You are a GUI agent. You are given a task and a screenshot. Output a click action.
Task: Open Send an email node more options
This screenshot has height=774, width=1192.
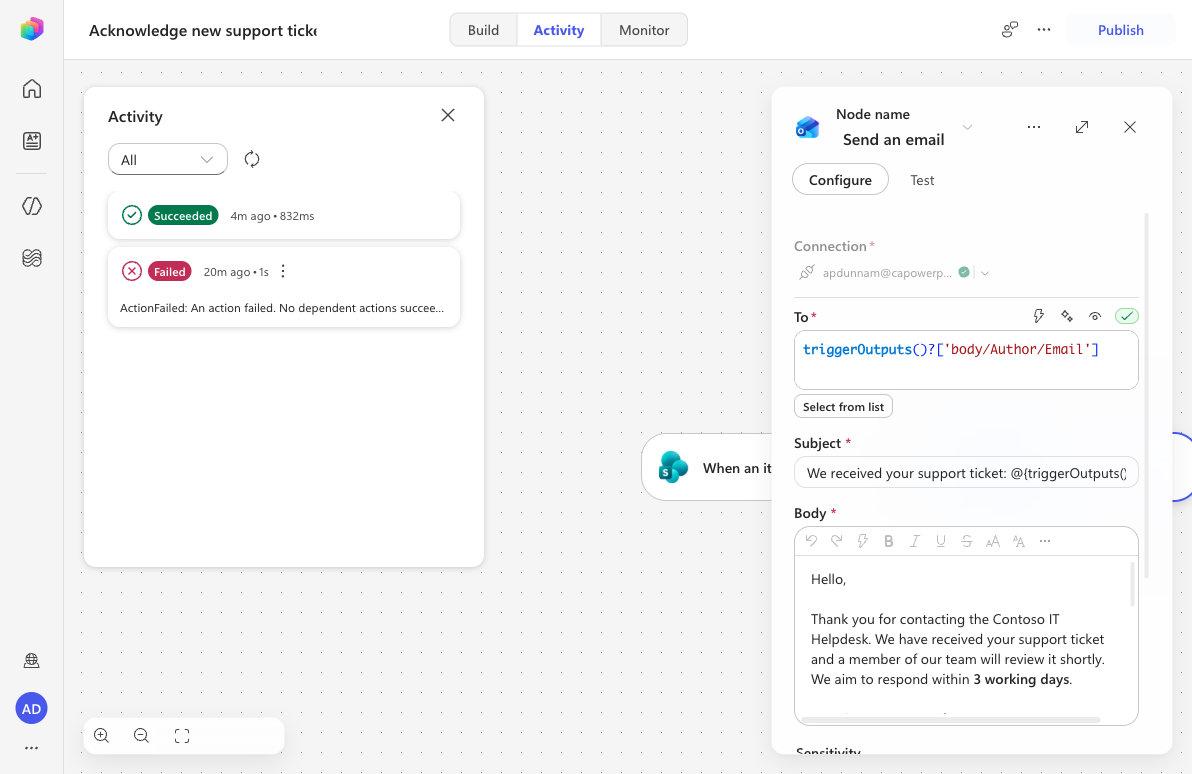click(1034, 127)
